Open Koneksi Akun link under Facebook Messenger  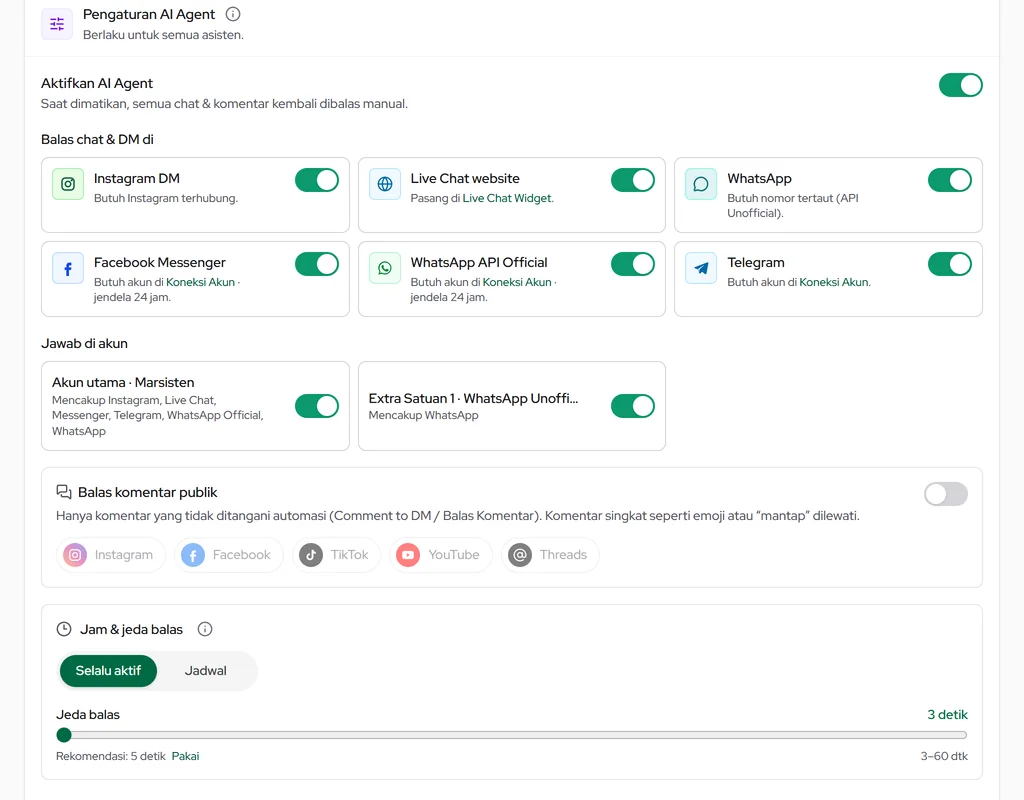click(x=200, y=282)
